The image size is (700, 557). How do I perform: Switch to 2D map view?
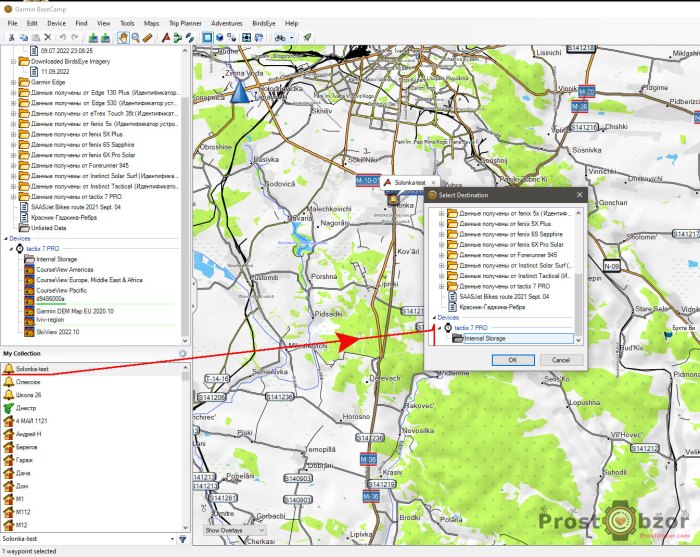pos(208,38)
